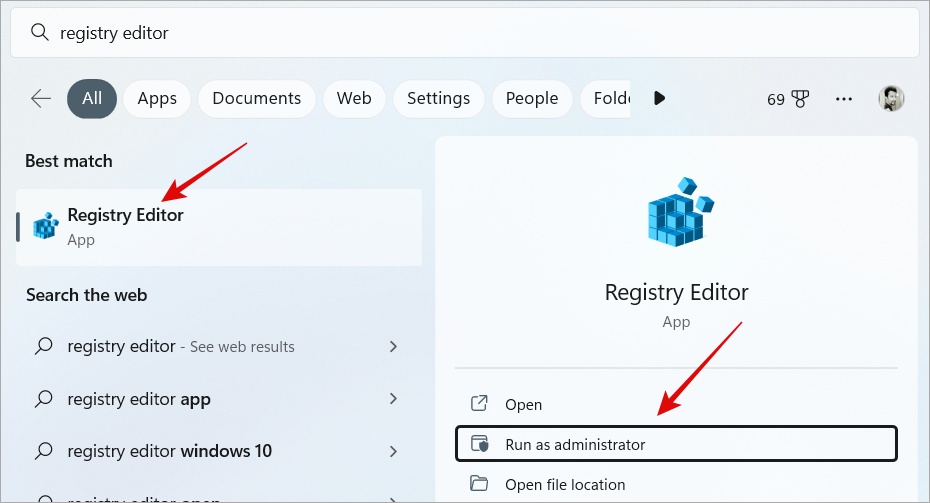
Task: Click the Run as administrator shield icon
Action: coord(479,444)
